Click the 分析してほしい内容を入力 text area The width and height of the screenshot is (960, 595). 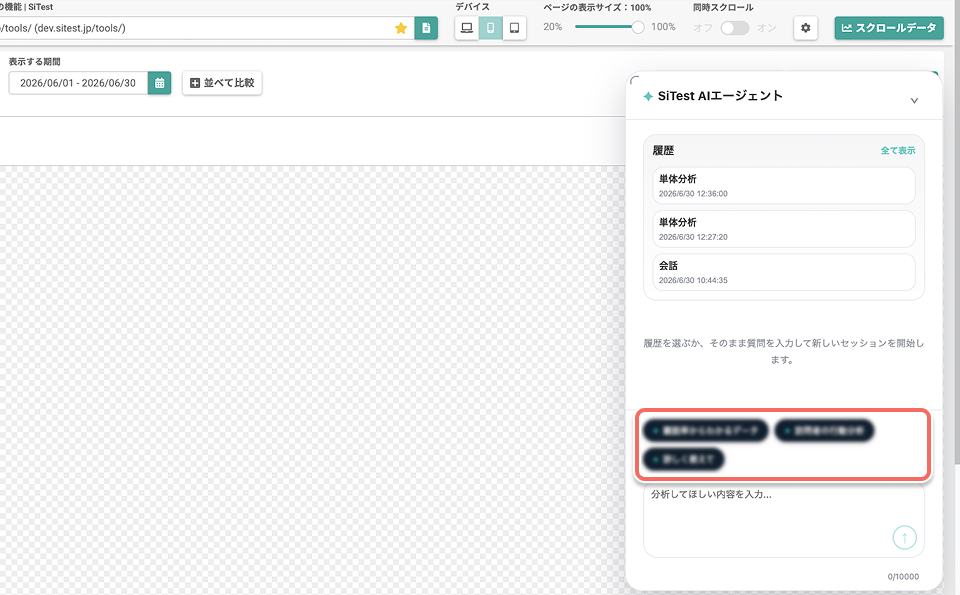point(784,520)
